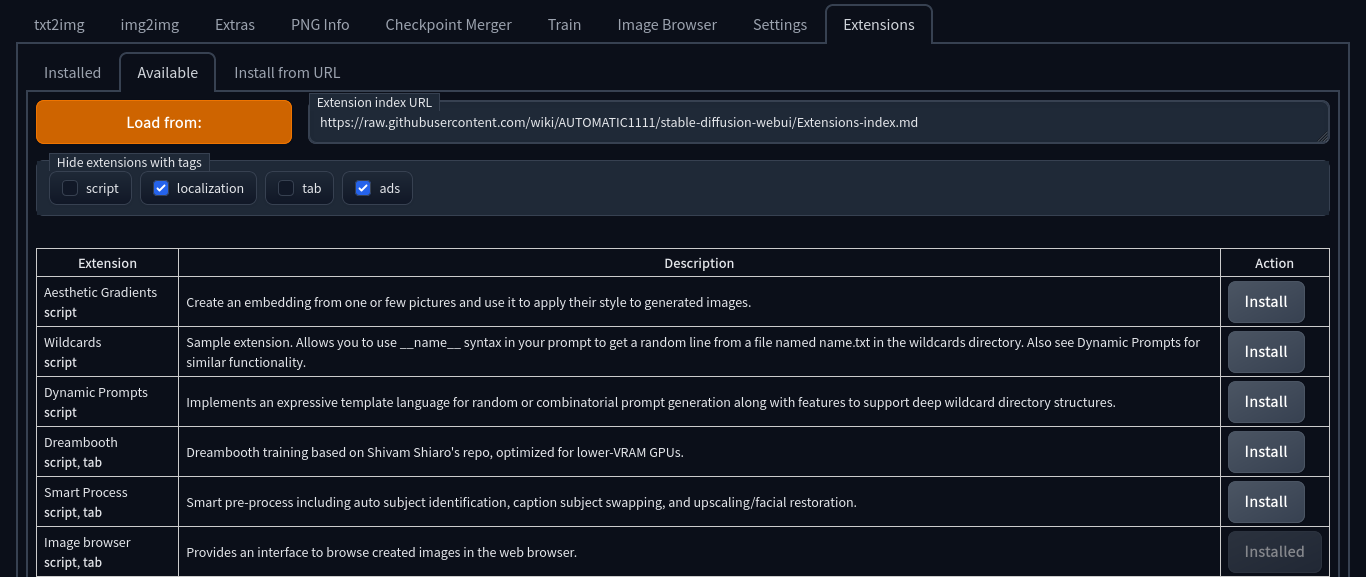The image size is (1366, 577).
Task: Open the Extras tab
Action: click(235, 24)
